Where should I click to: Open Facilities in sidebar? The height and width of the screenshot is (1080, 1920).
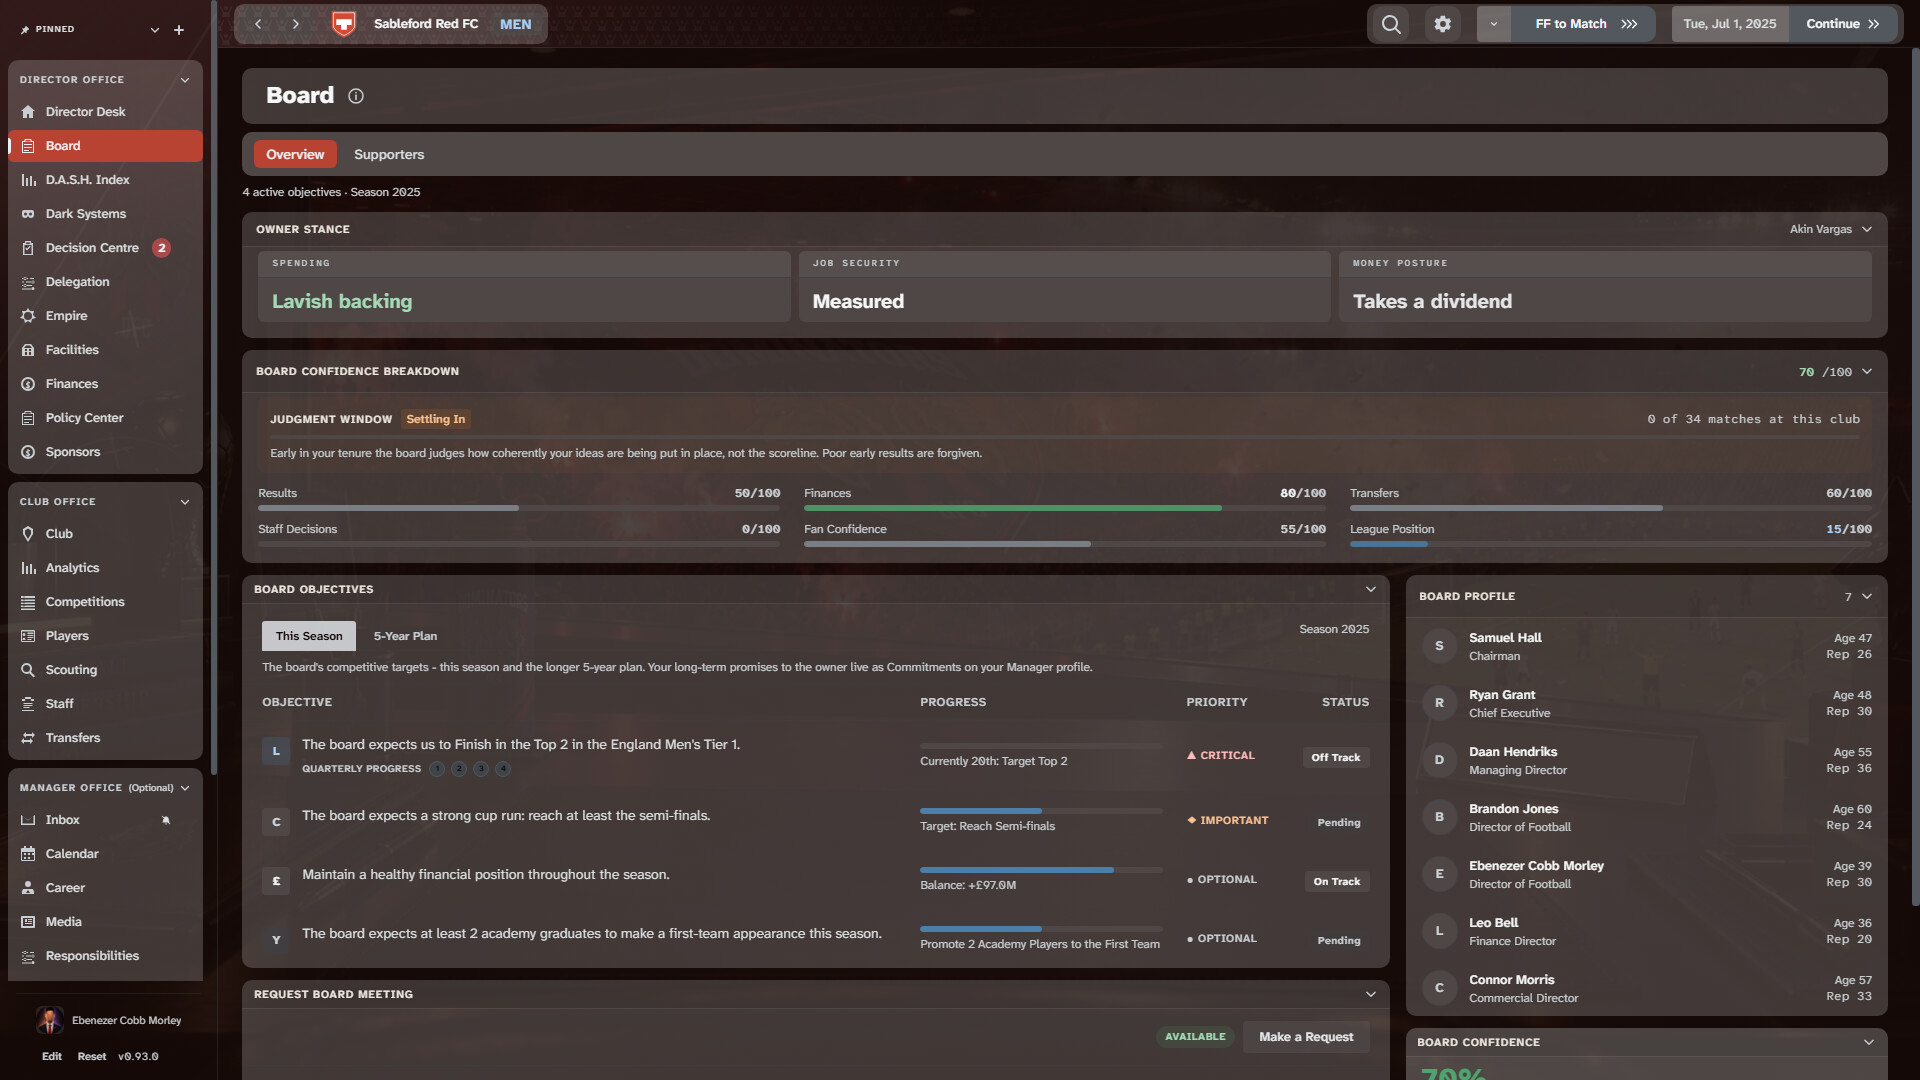pyautogui.click(x=105, y=350)
